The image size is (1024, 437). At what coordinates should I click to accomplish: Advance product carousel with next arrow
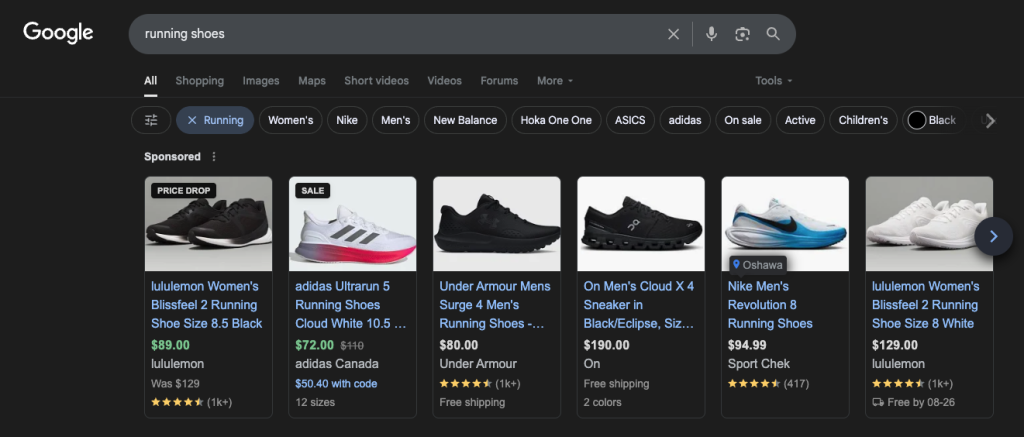(x=993, y=237)
